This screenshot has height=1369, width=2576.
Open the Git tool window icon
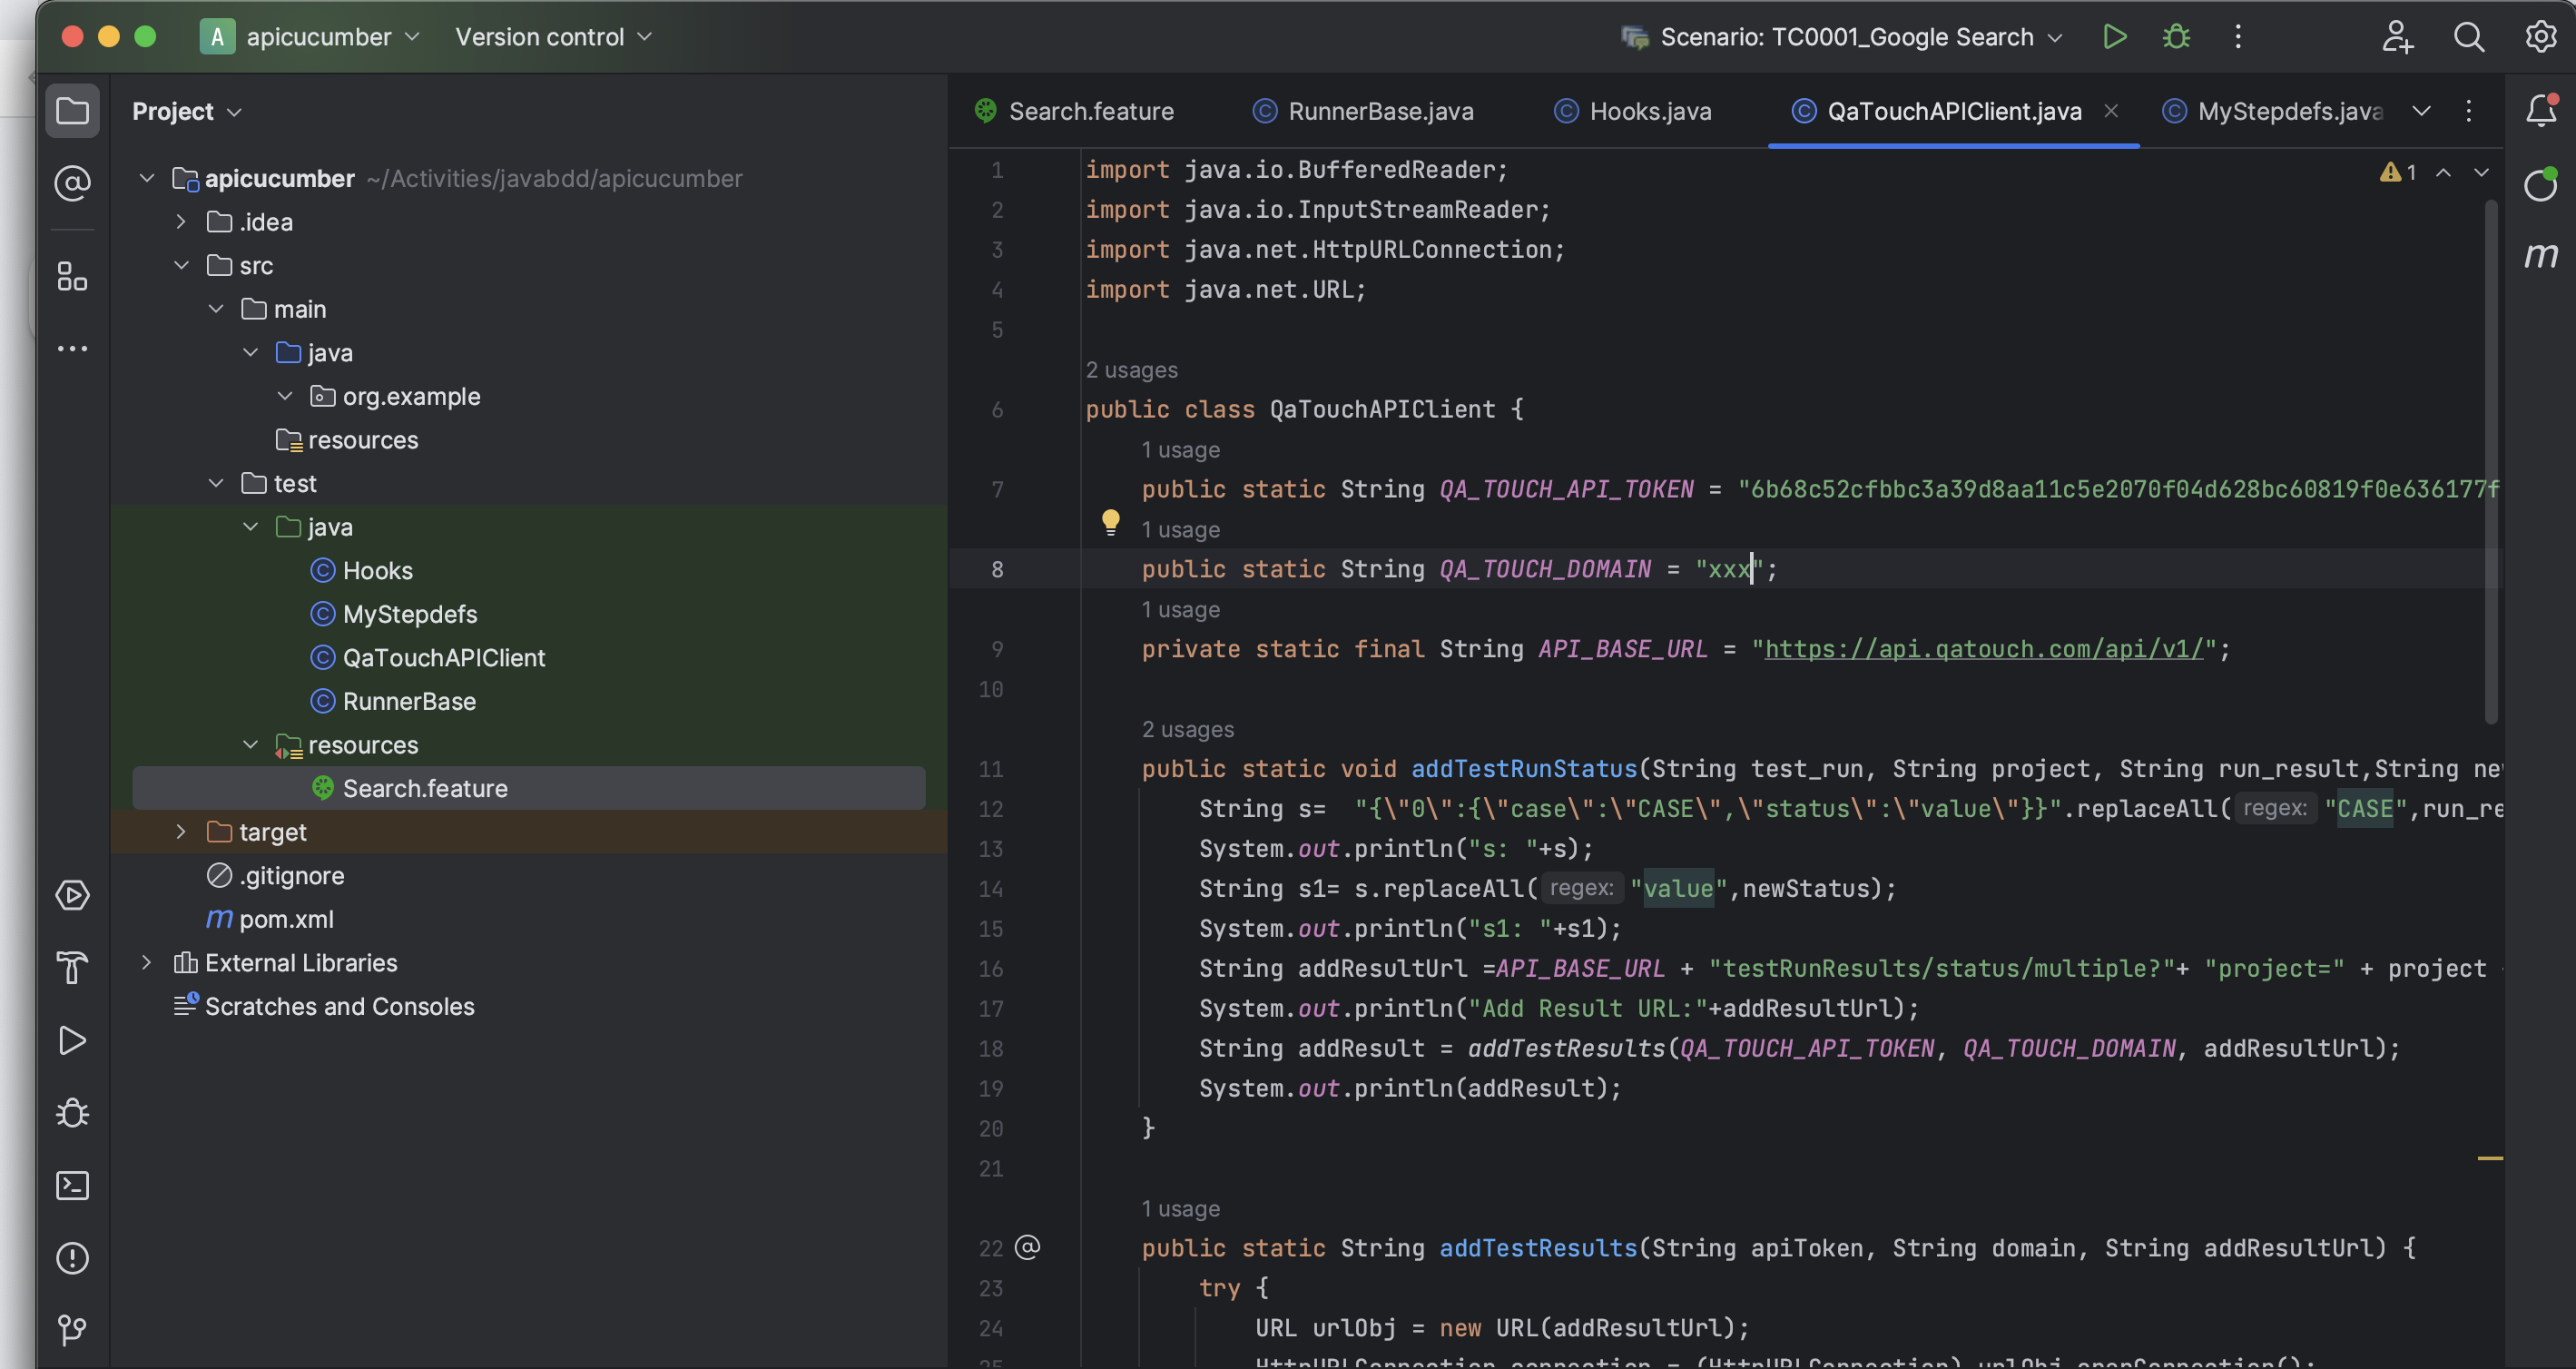click(x=72, y=1330)
